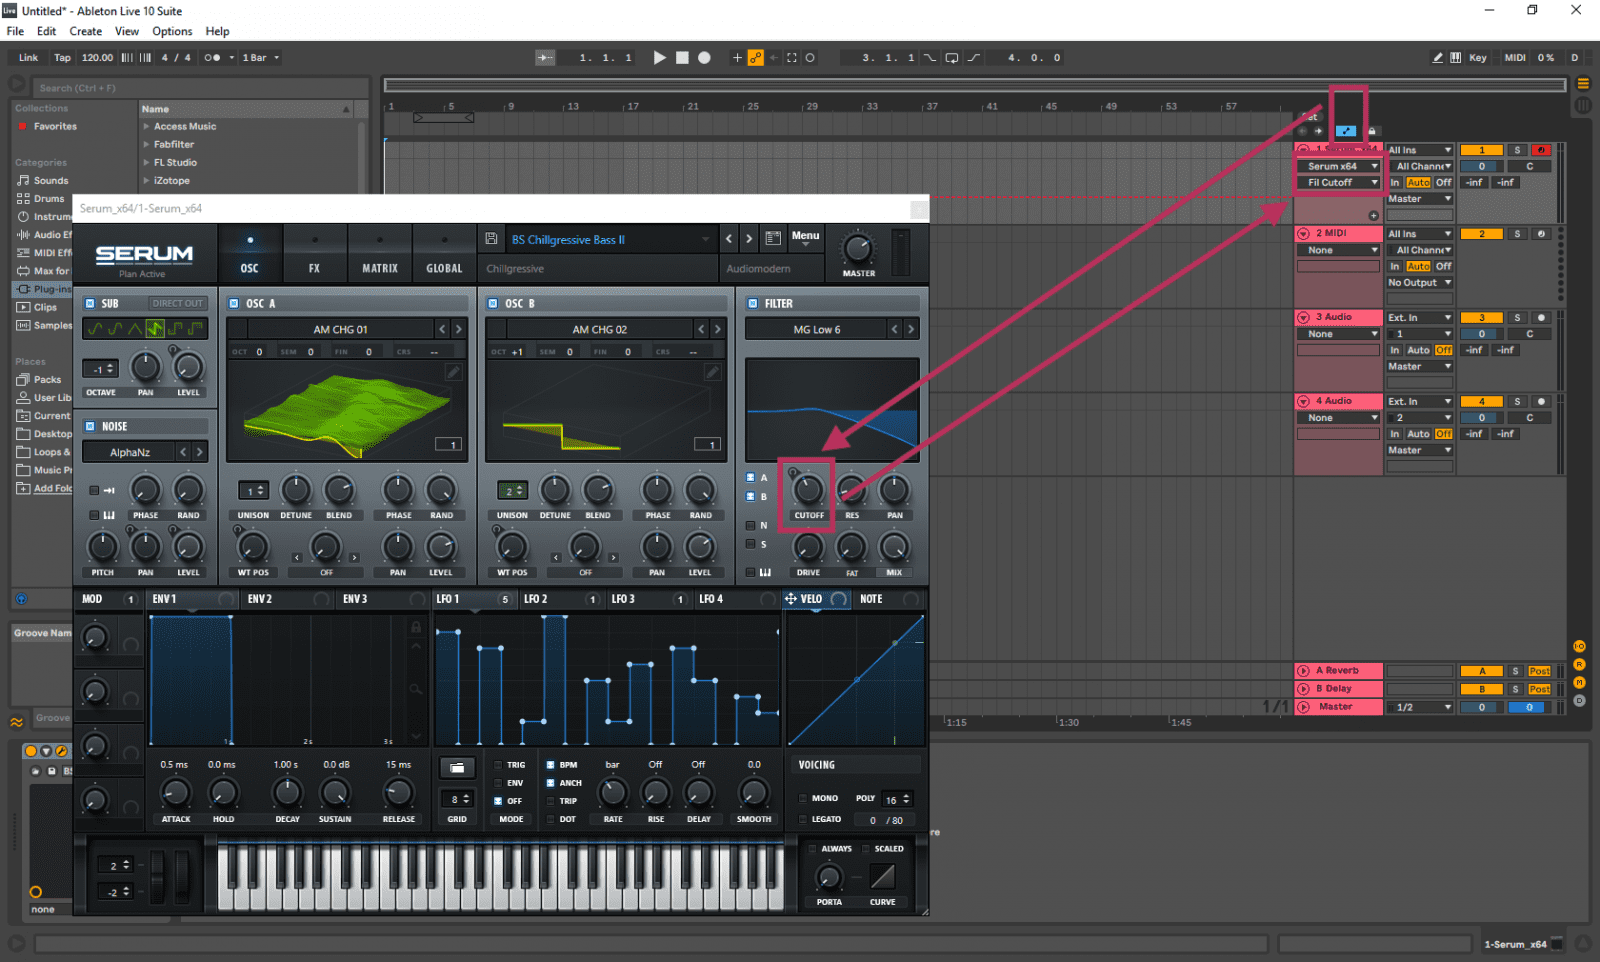Image resolution: width=1600 pixels, height=962 pixels.
Task: Click the filter CUTOFF knob
Action: [808, 489]
